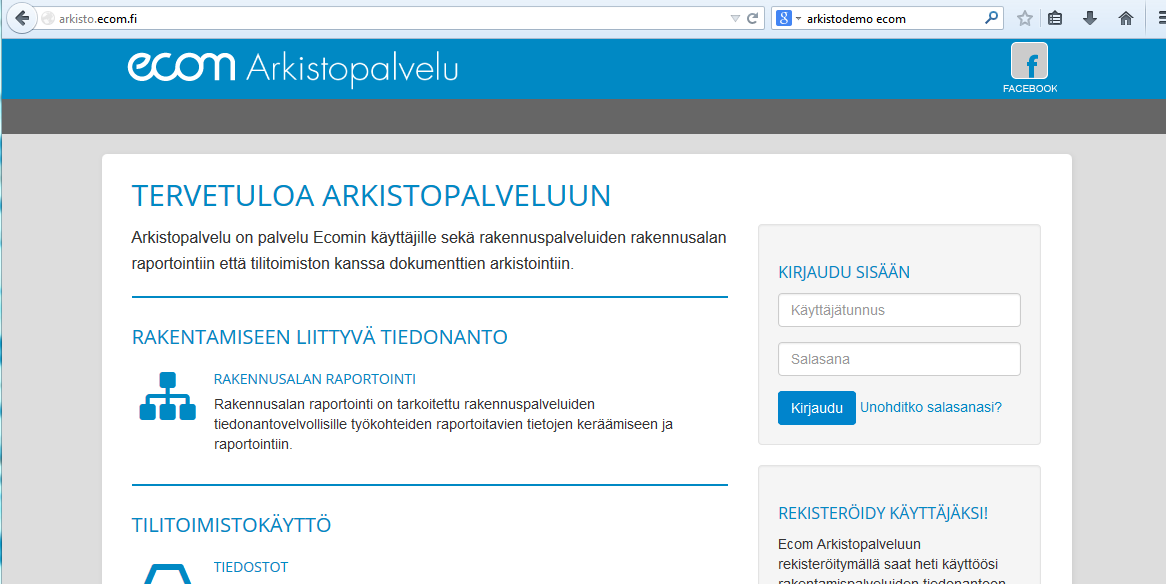Focus the Käyttäjätunnus username field

[899, 310]
